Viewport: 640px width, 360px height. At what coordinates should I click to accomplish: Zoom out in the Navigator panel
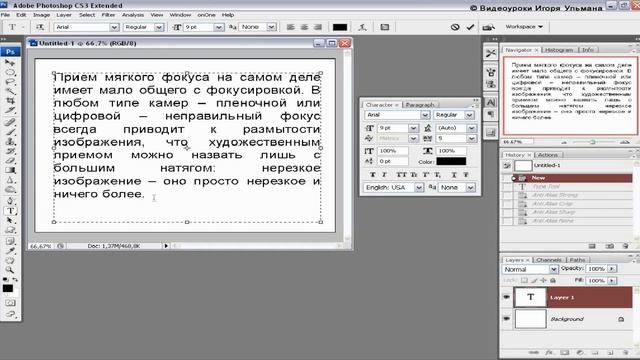pos(564,142)
